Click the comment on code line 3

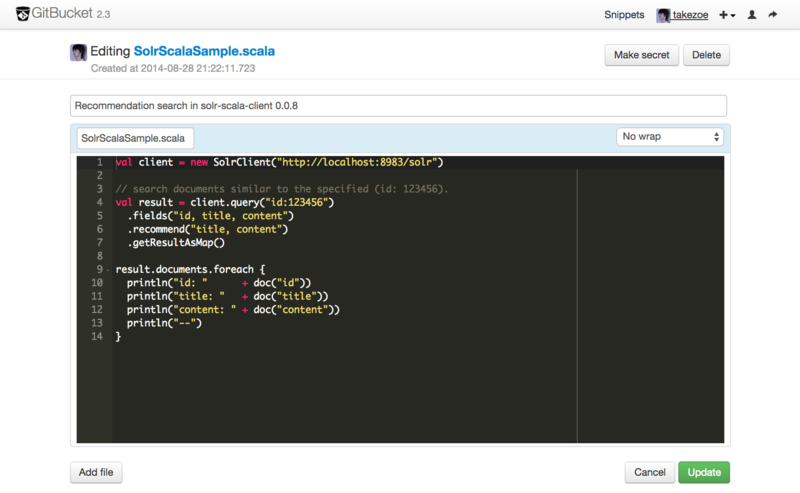click(x=282, y=189)
